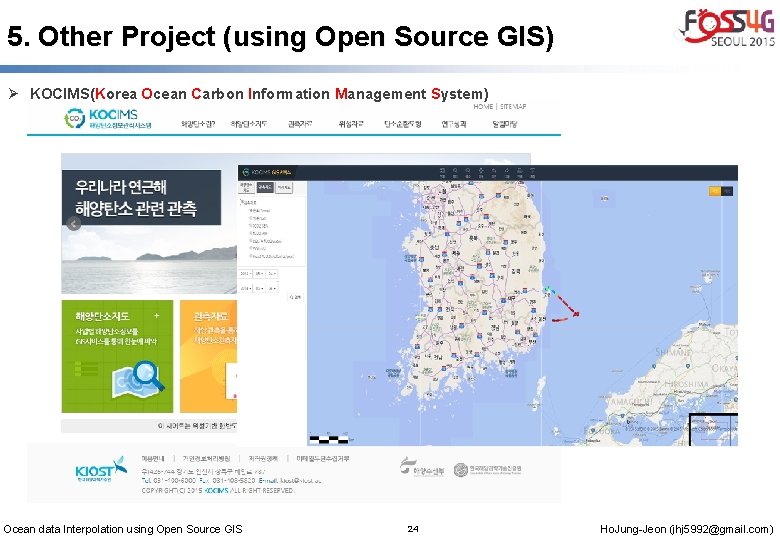
Task: Click the map and magnifier illustration on the green card
Action: pos(138,380)
